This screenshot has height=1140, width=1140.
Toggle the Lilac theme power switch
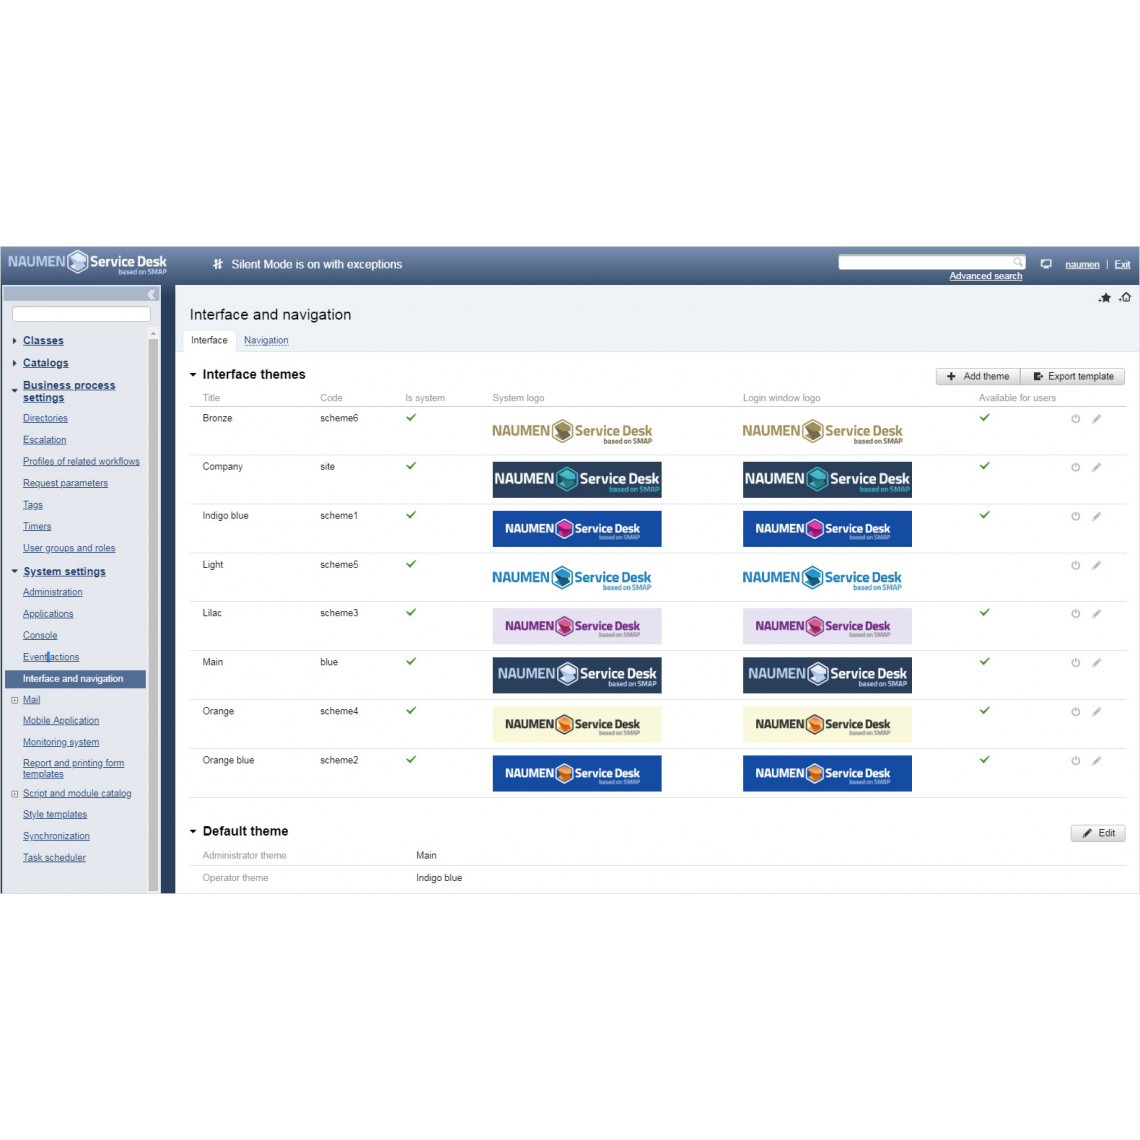pyautogui.click(x=1075, y=614)
